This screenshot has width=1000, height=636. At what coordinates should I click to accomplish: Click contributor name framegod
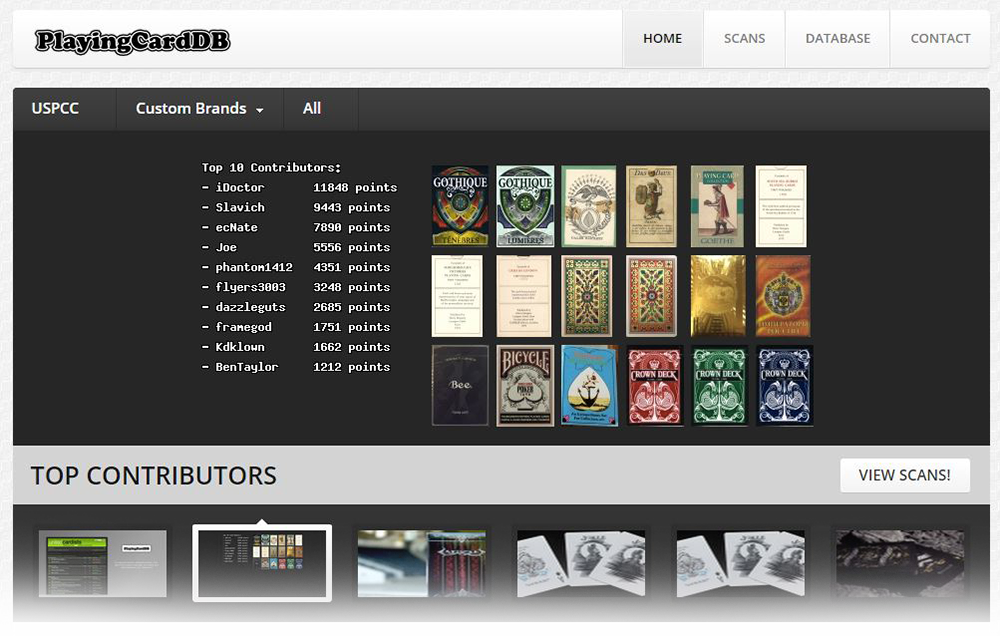[244, 327]
